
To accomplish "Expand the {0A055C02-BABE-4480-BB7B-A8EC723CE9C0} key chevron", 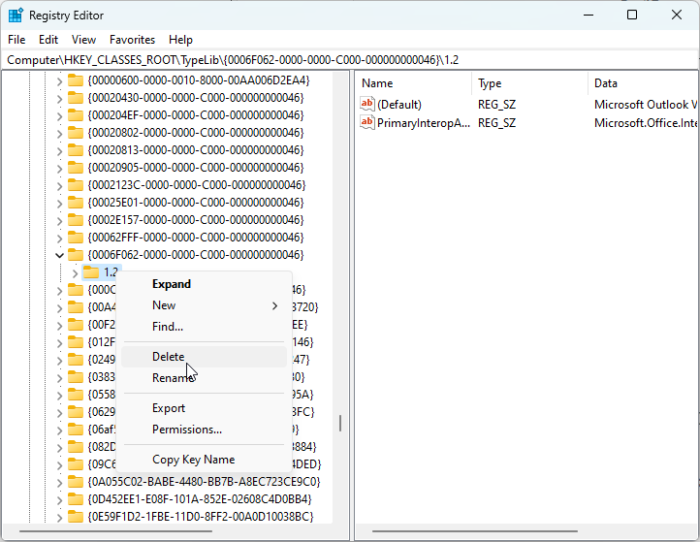I will [x=59, y=483].
